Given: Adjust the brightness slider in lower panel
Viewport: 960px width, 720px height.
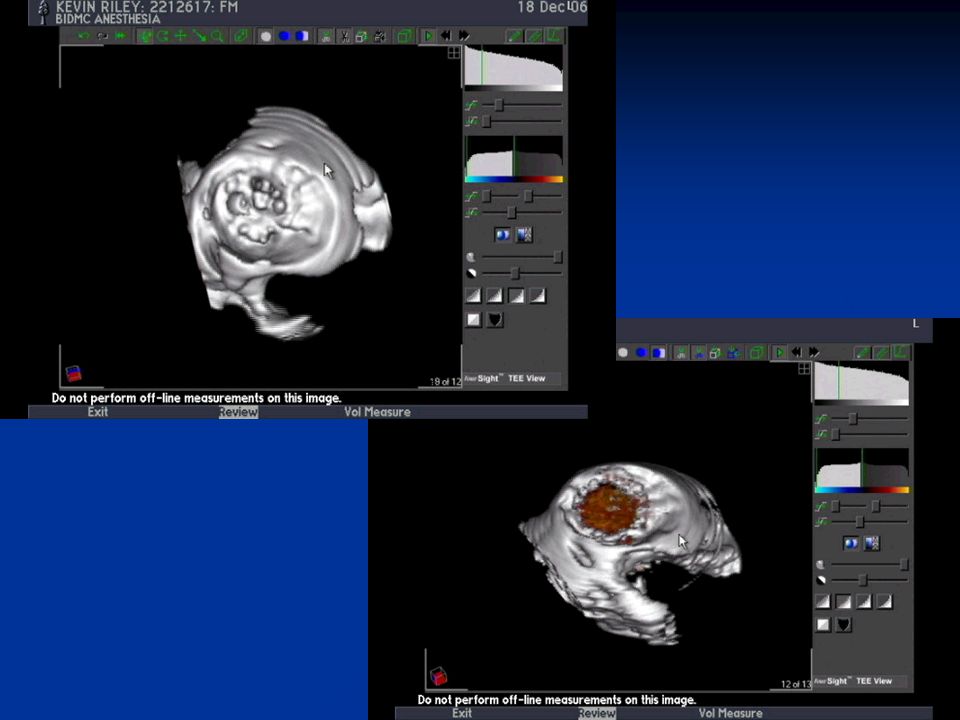Looking at the screenshot, I should point(904,564).
